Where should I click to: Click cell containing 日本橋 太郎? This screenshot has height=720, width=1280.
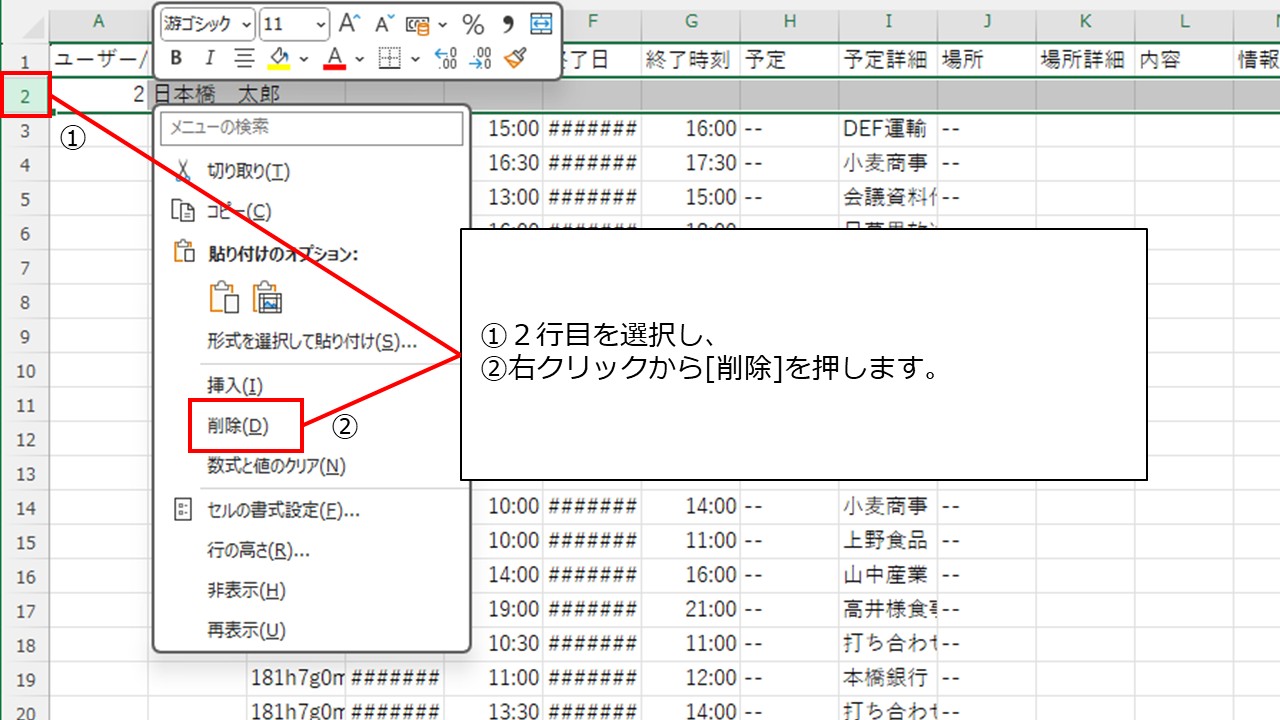click(218, 95)
